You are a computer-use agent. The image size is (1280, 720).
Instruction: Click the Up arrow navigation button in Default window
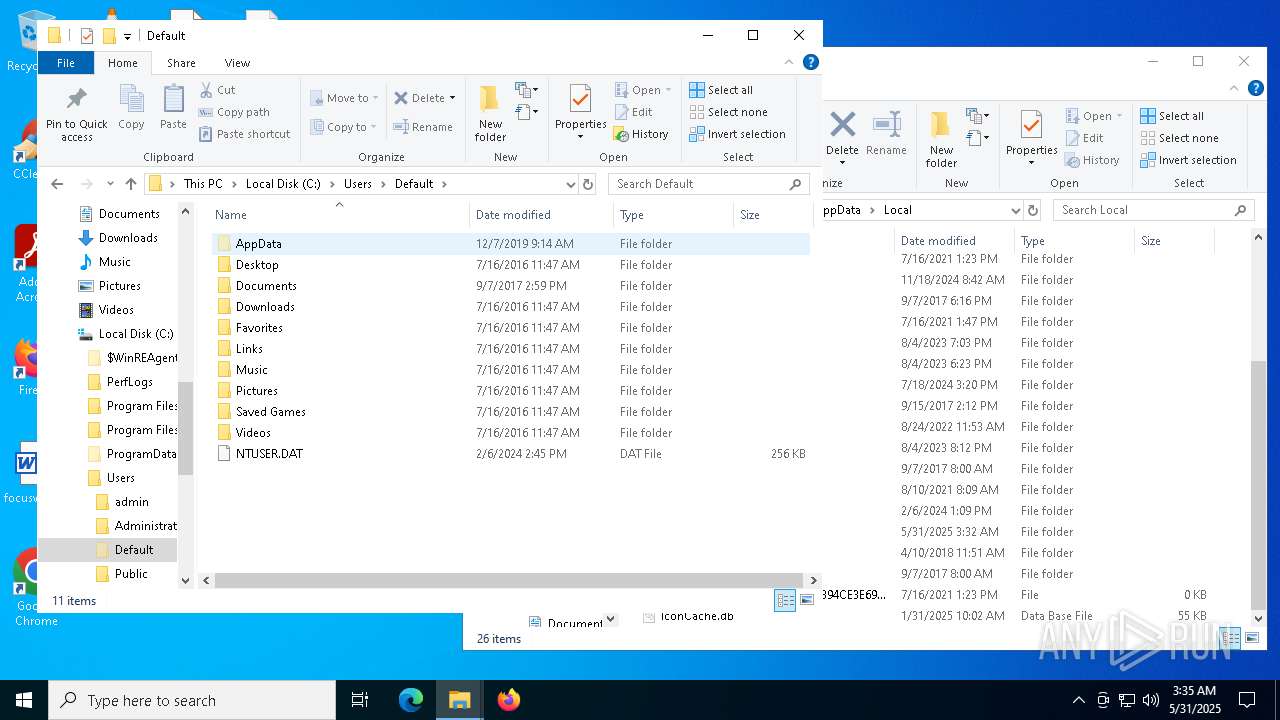click(131, 184)
